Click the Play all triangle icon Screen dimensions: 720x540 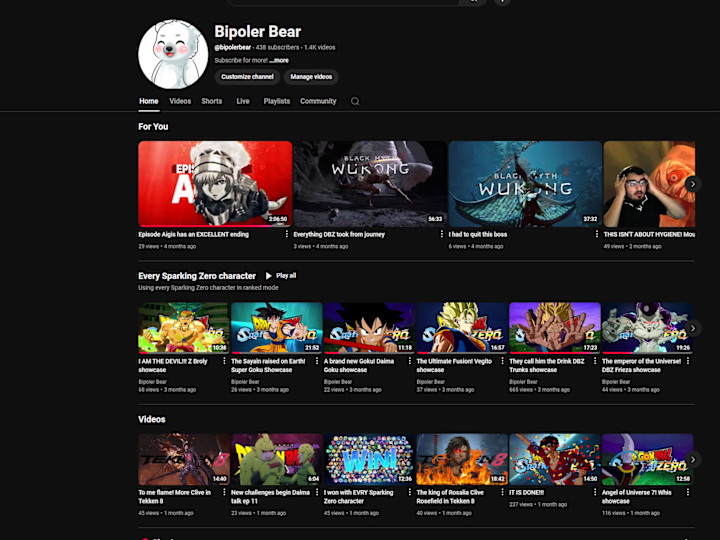pyautogui.click(x=269, y=276)
